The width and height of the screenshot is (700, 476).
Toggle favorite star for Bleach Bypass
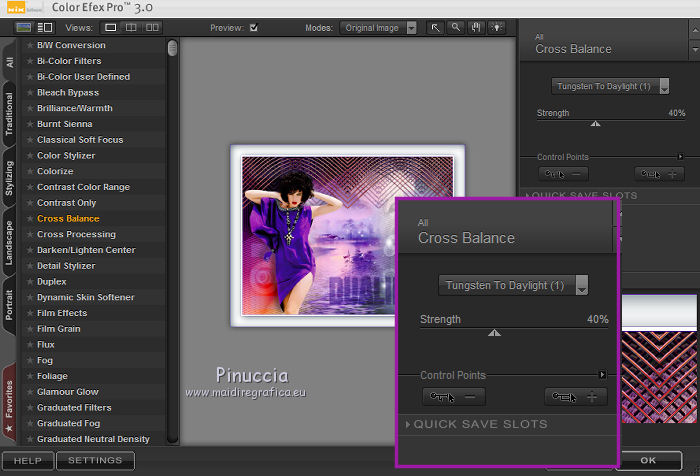click(29, 92)
